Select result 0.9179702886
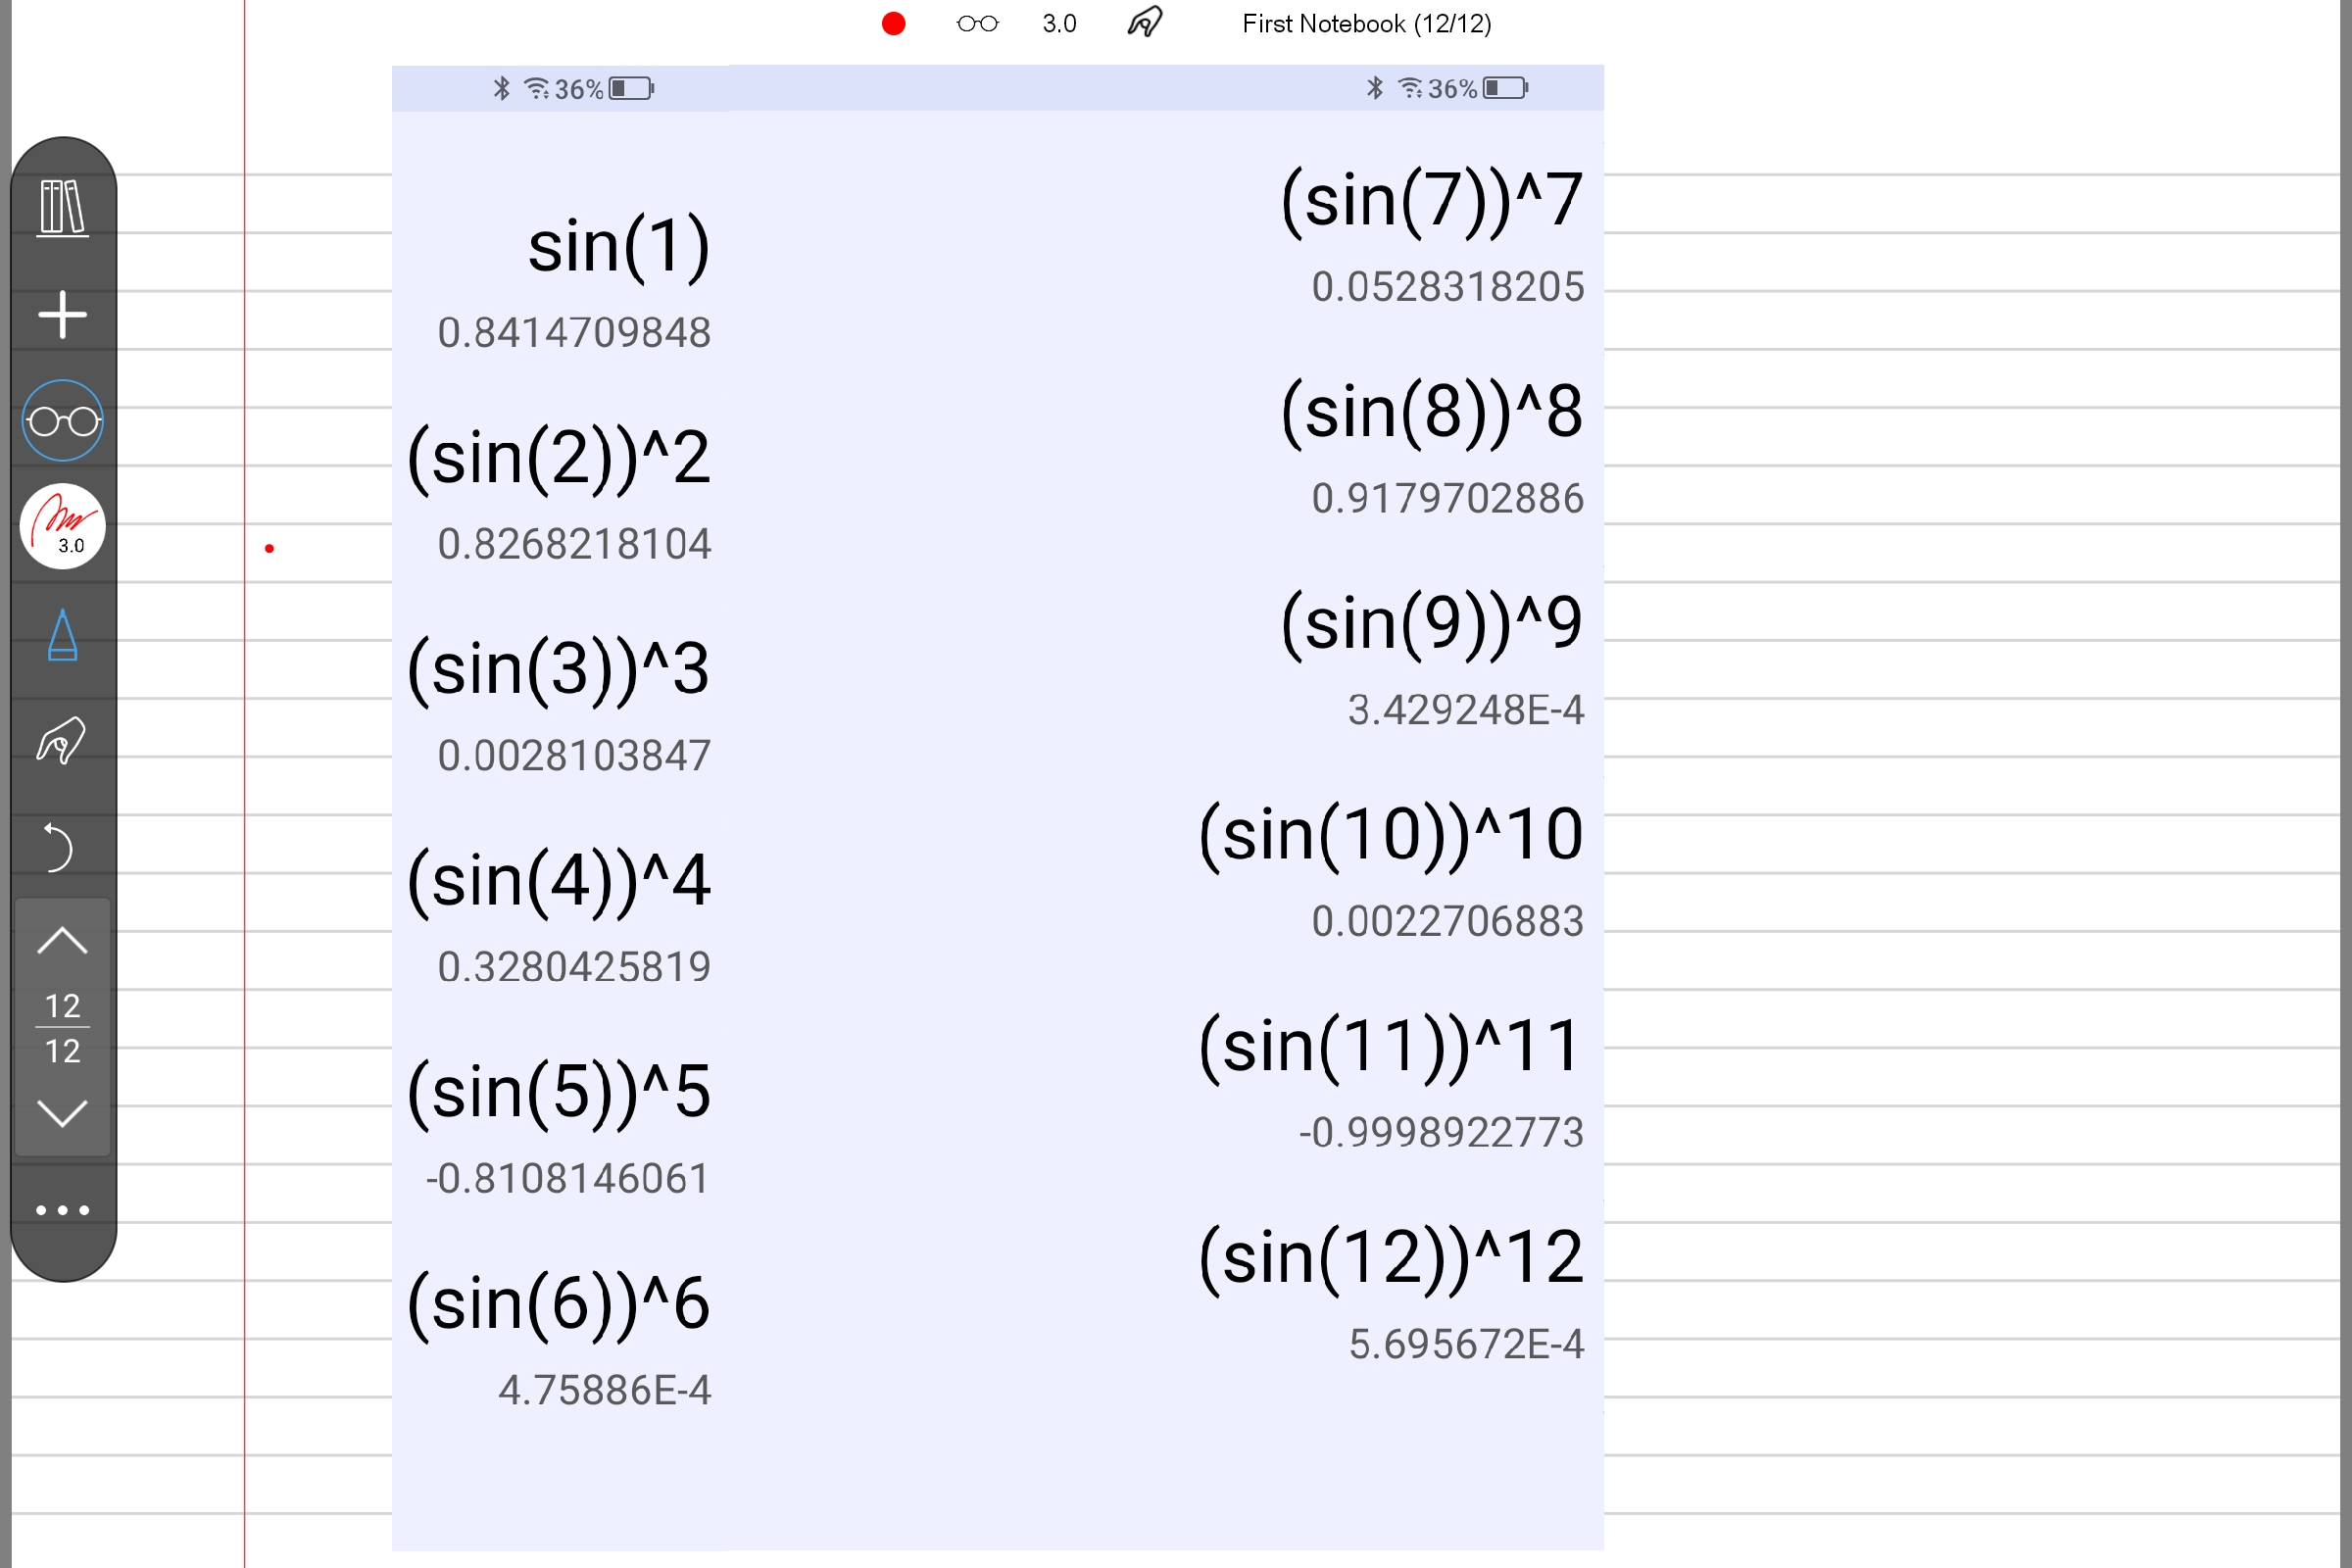The width and height of the screenshot is (2352, 1568). click(x=1448, y=498)
